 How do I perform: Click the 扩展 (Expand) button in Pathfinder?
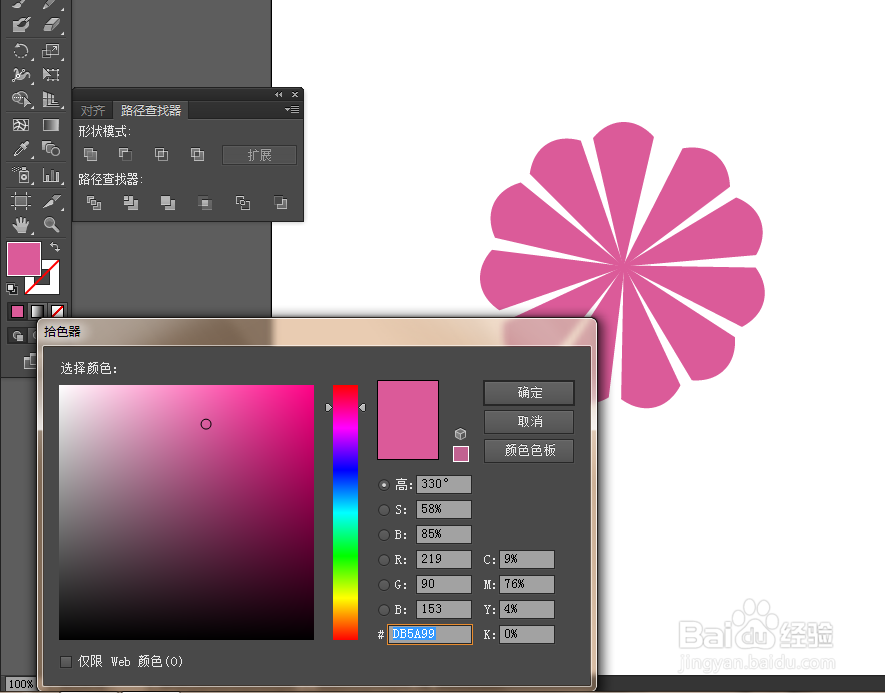260,155
